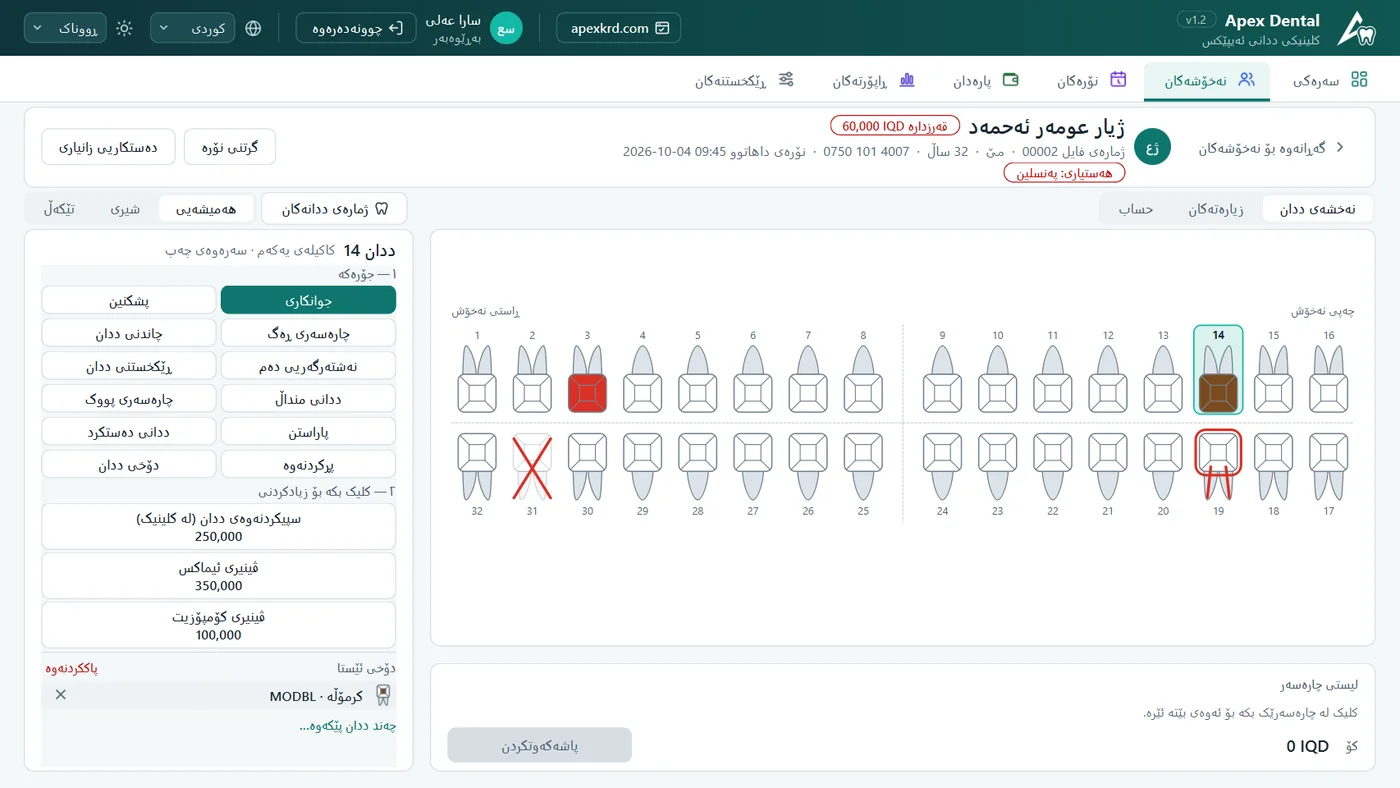Select tooth 11 in upper row

[x=1052, y=379]
